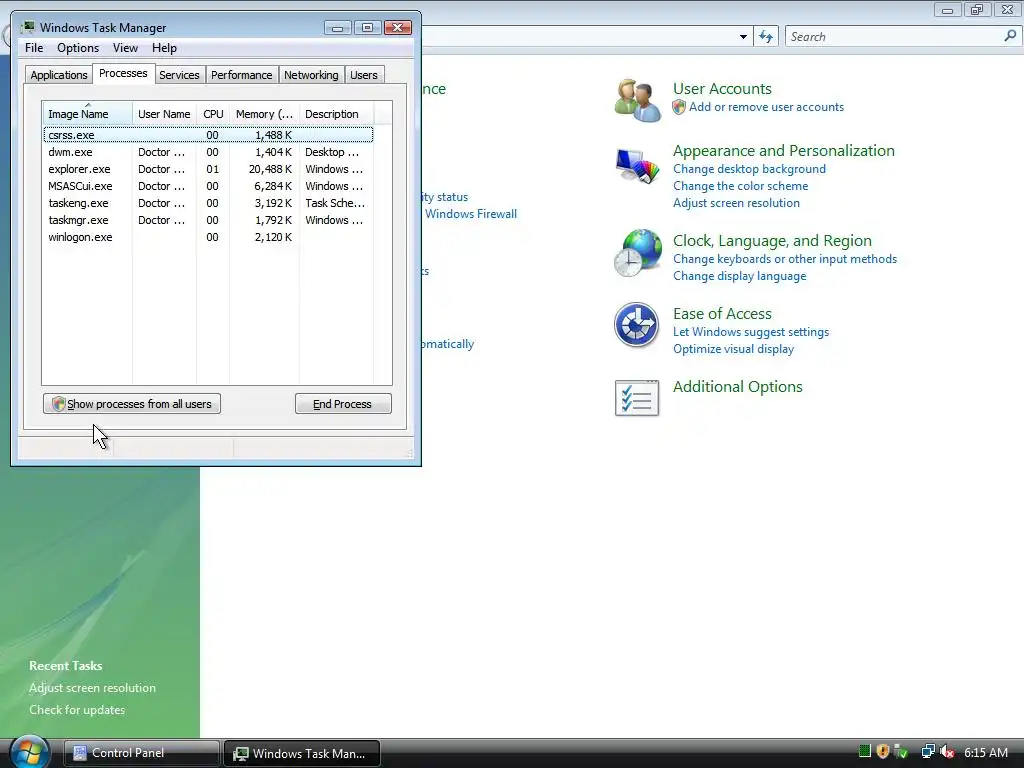This screenshot has width=1024, height=768.
Task: Click Windows Task Manager taskbar button
Action: 302,753
